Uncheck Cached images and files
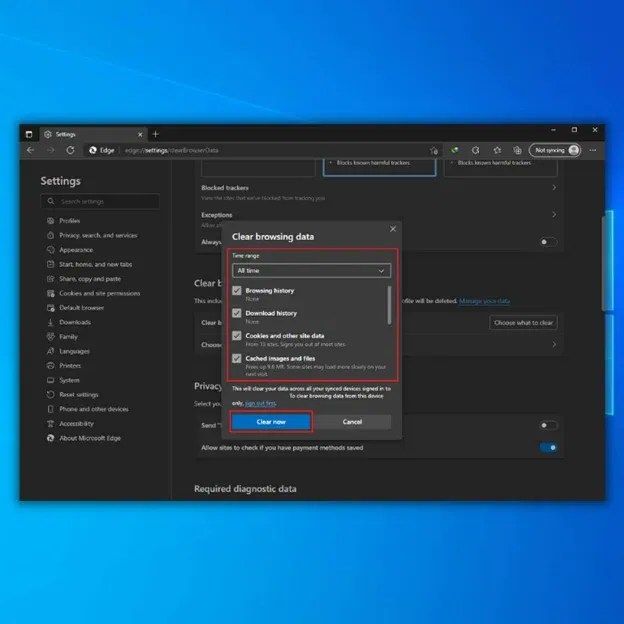624x624 pixels. point(237,359)
